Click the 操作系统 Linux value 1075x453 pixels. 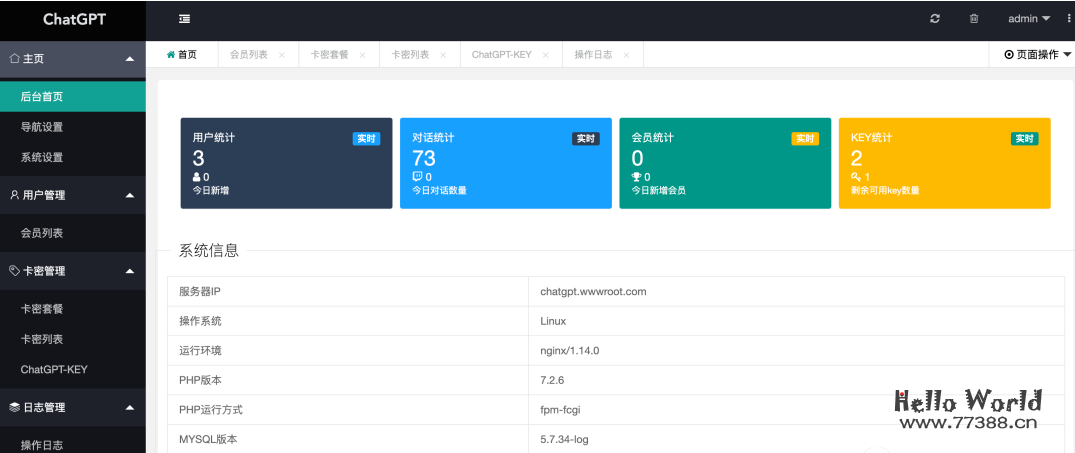click(553, 321)
